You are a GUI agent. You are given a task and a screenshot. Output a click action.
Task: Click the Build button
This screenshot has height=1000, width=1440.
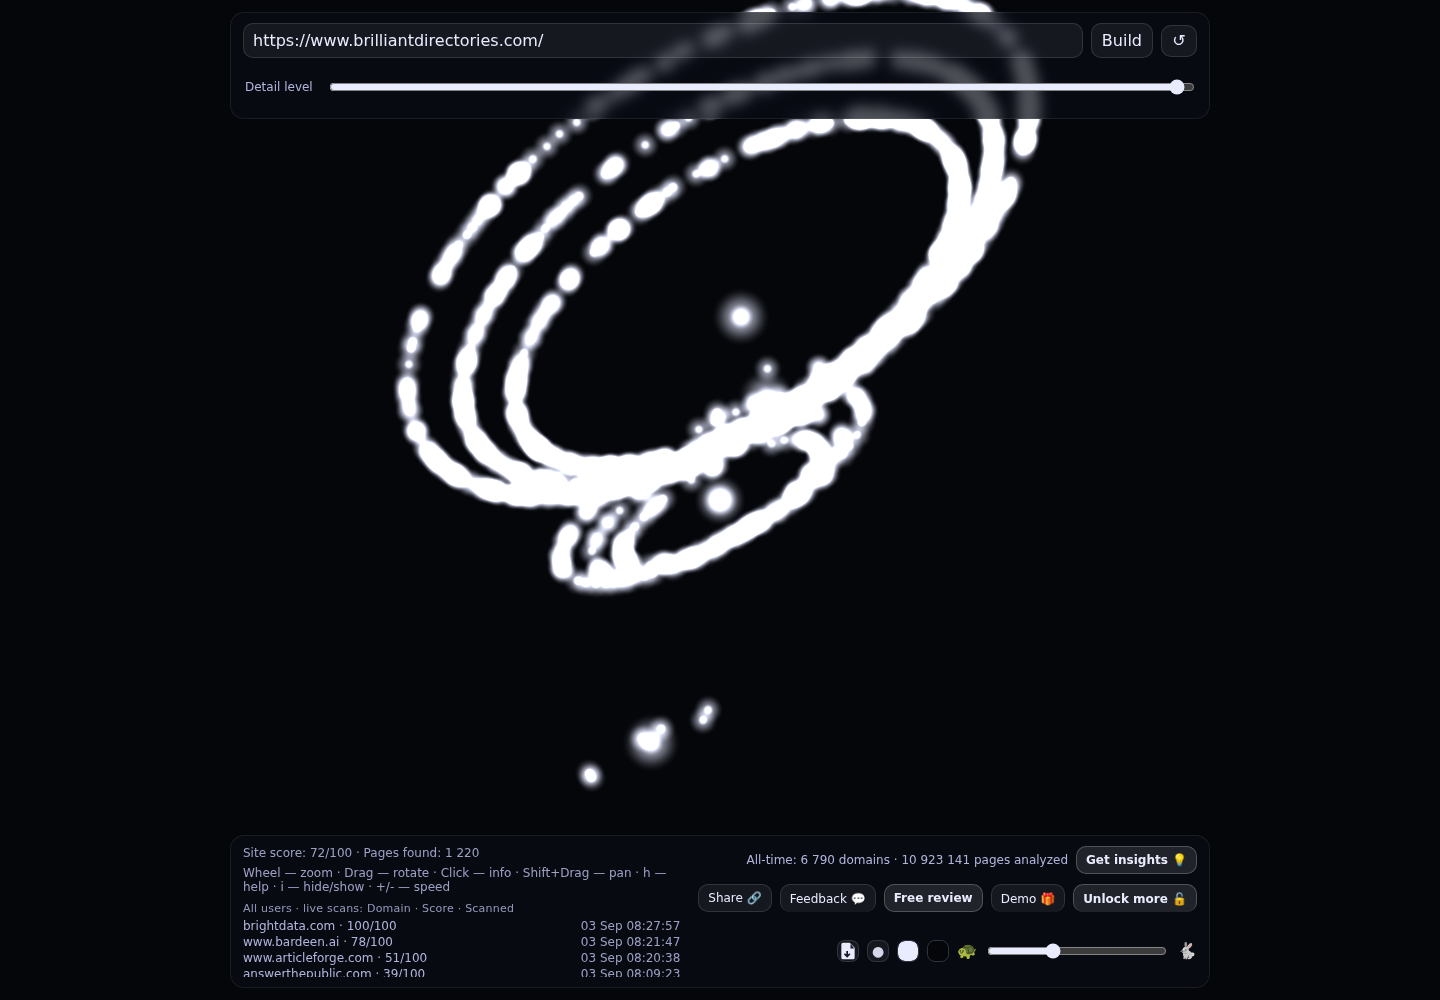[x=1121, y=41]
